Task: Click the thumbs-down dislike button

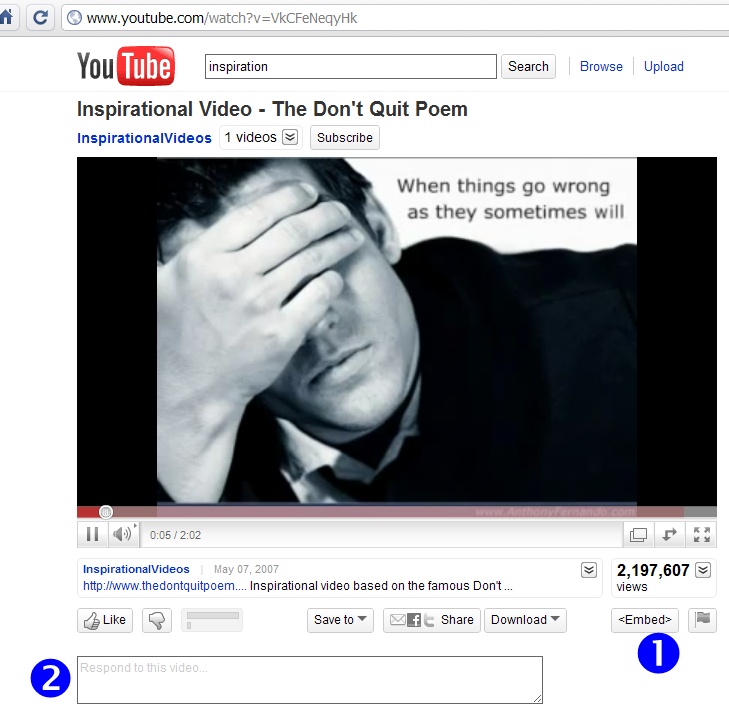Action: 157,620
